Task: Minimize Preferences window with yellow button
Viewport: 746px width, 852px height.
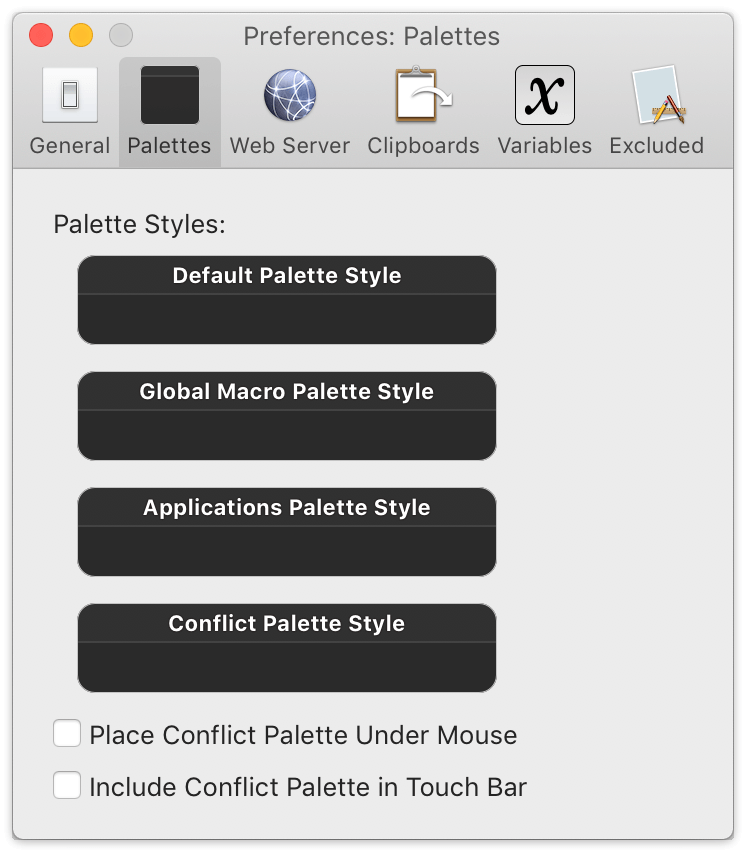Action: click(81, 35)
